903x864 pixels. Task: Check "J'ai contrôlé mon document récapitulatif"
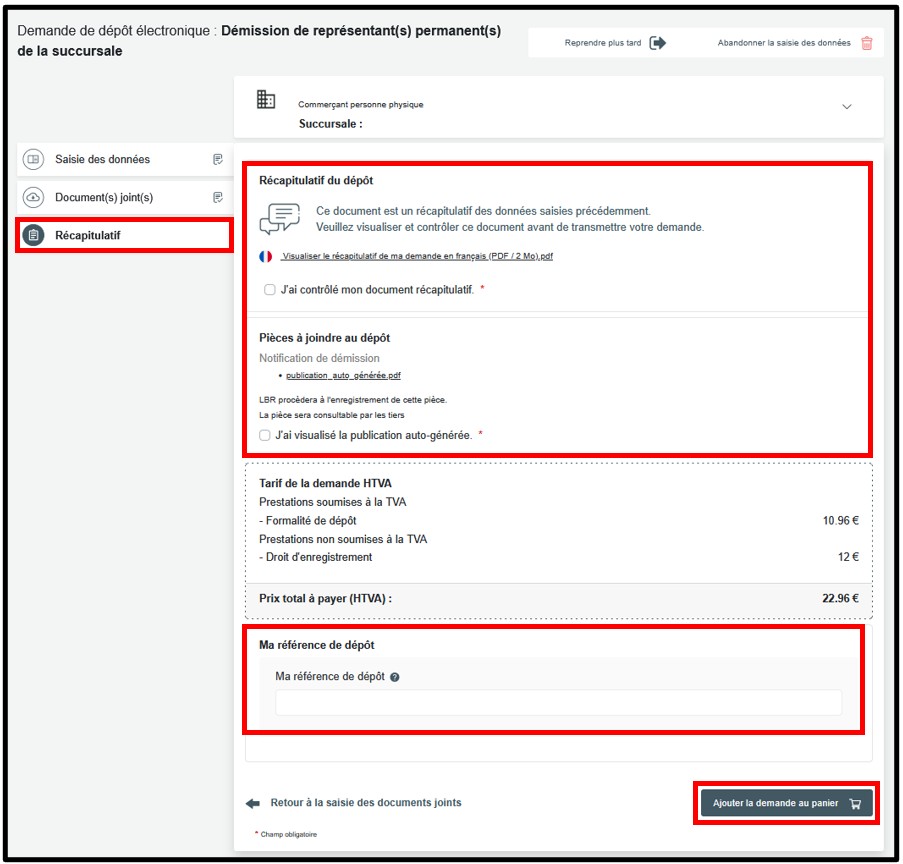pyautogui.click(x=270, y=290)
